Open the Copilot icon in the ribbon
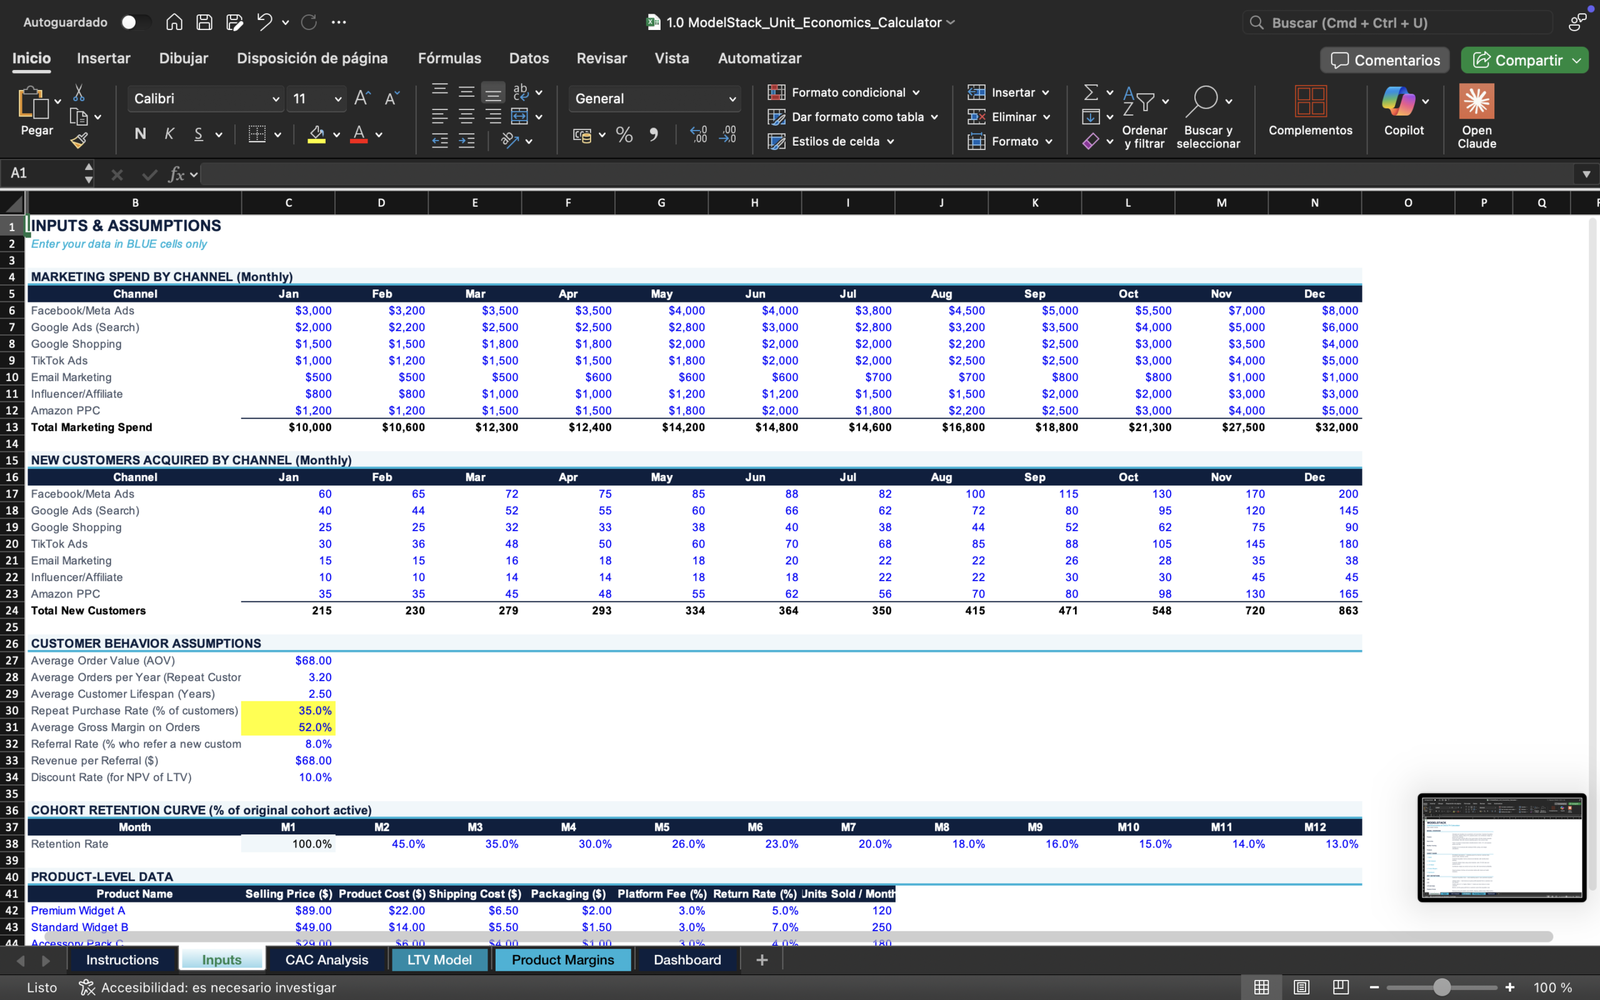This screenshot has width=1600, height=1000. tap(1398, 102)
